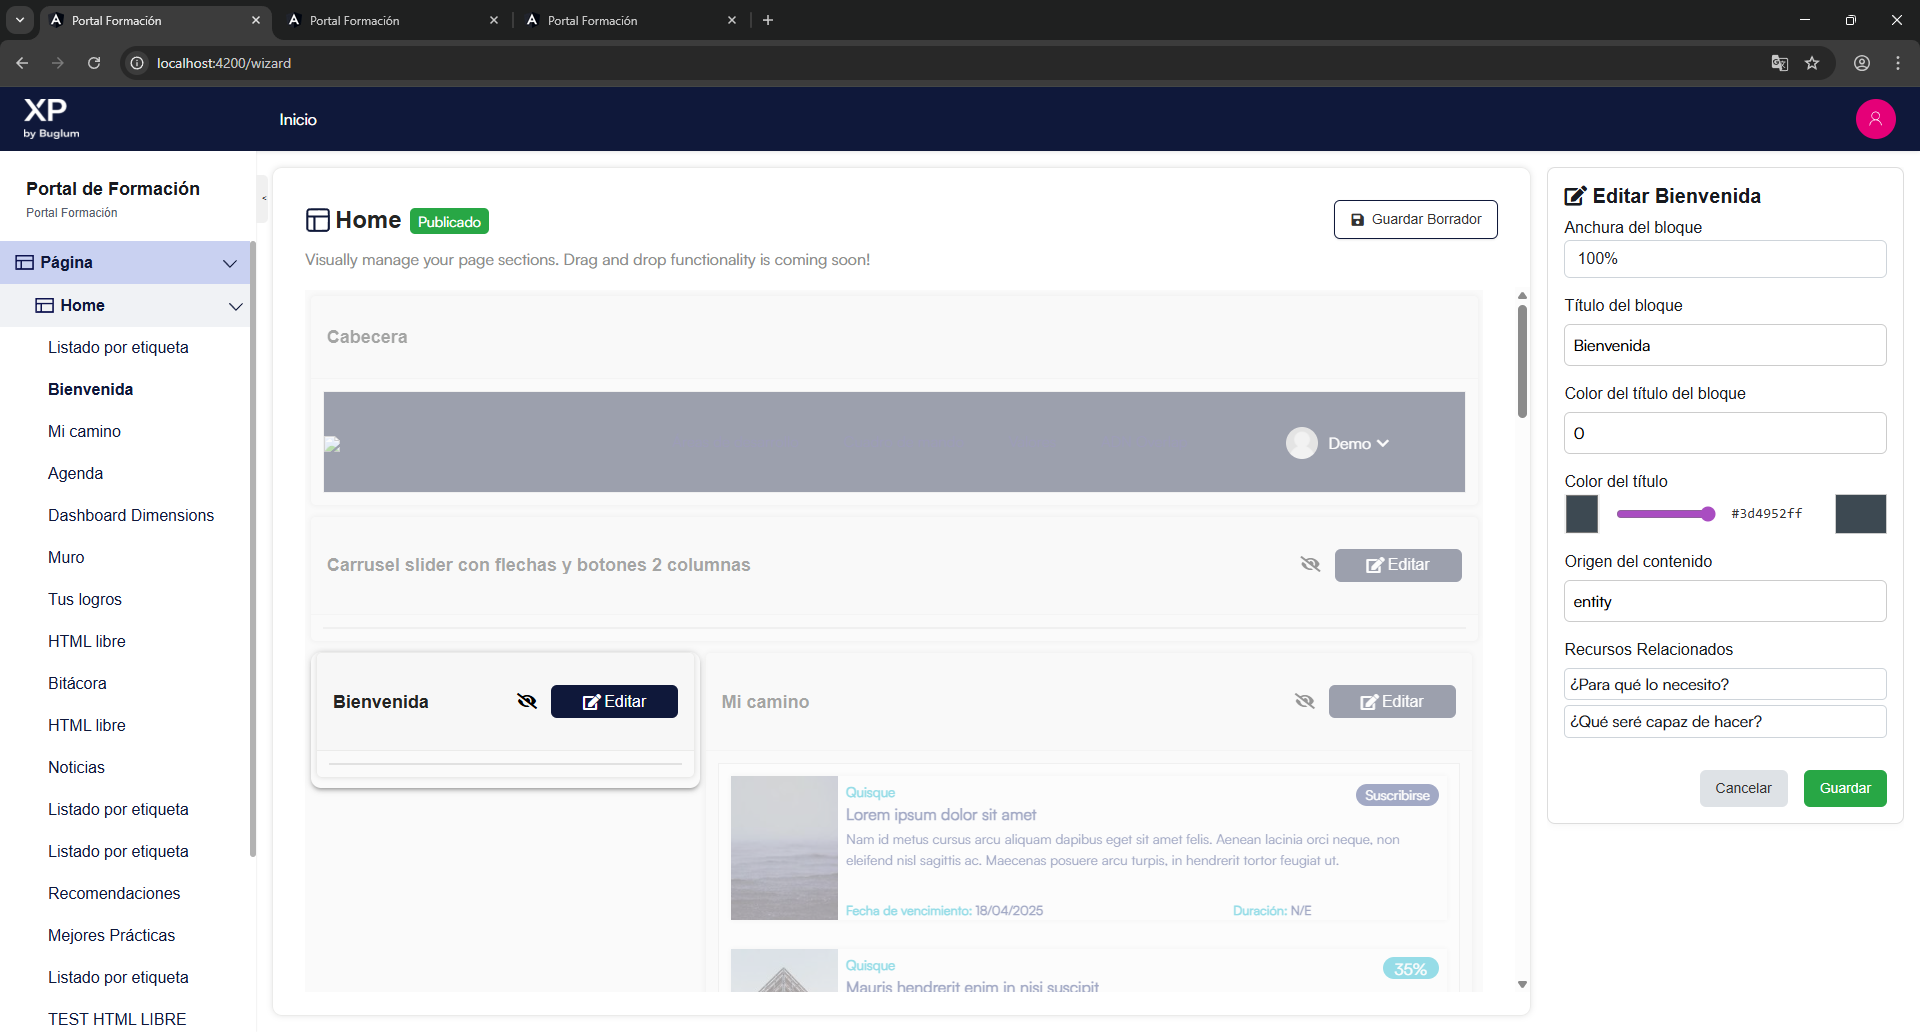The image size is (1920, 1032).
Task: Collapse the sidebar with the small arrow handle
Action: [263, 198]
